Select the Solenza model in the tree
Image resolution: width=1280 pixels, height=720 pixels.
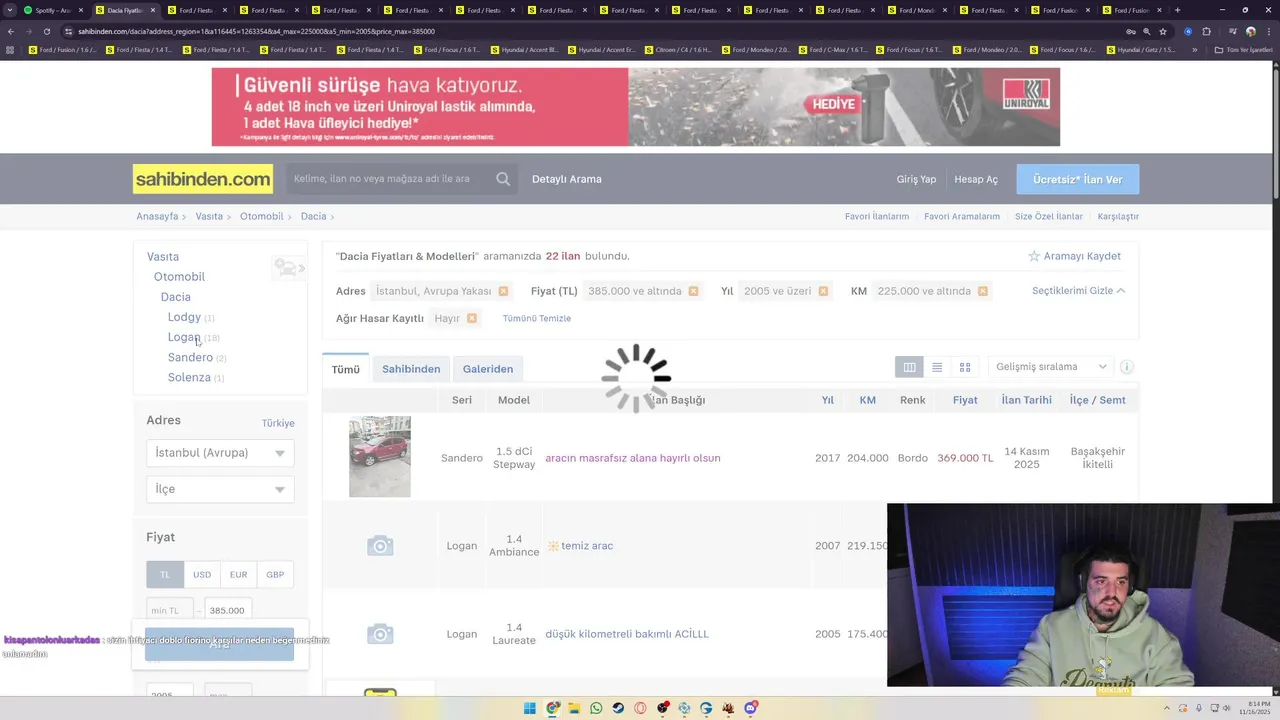pos(189,377)
